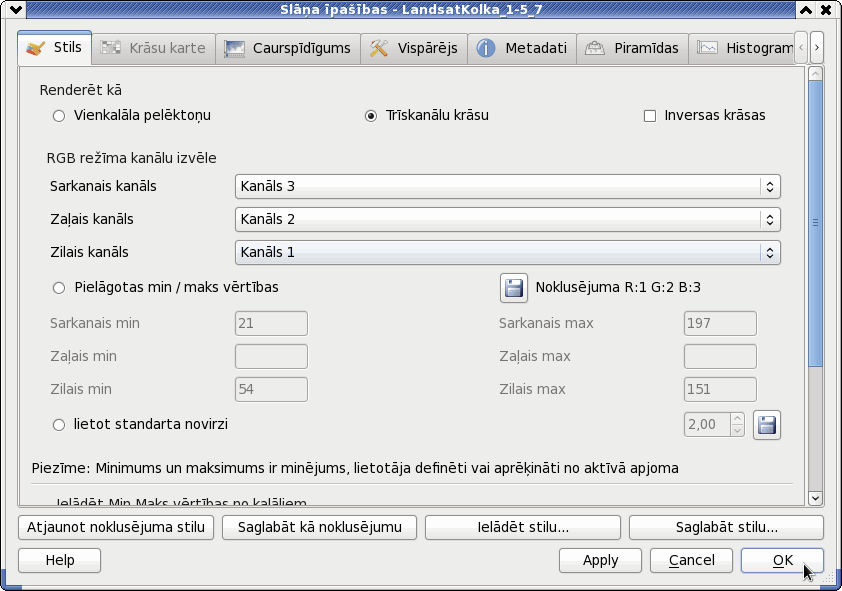Select Trīskanālu krāsu radio button
Image resolution: width=842 pixels, height=591 pixels.
point(426,115)
